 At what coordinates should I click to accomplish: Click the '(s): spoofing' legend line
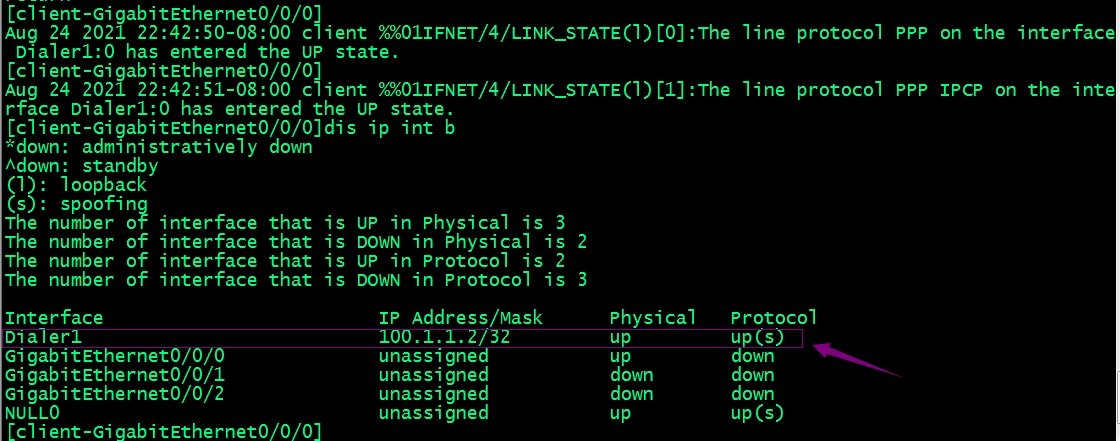pos(76,204)
